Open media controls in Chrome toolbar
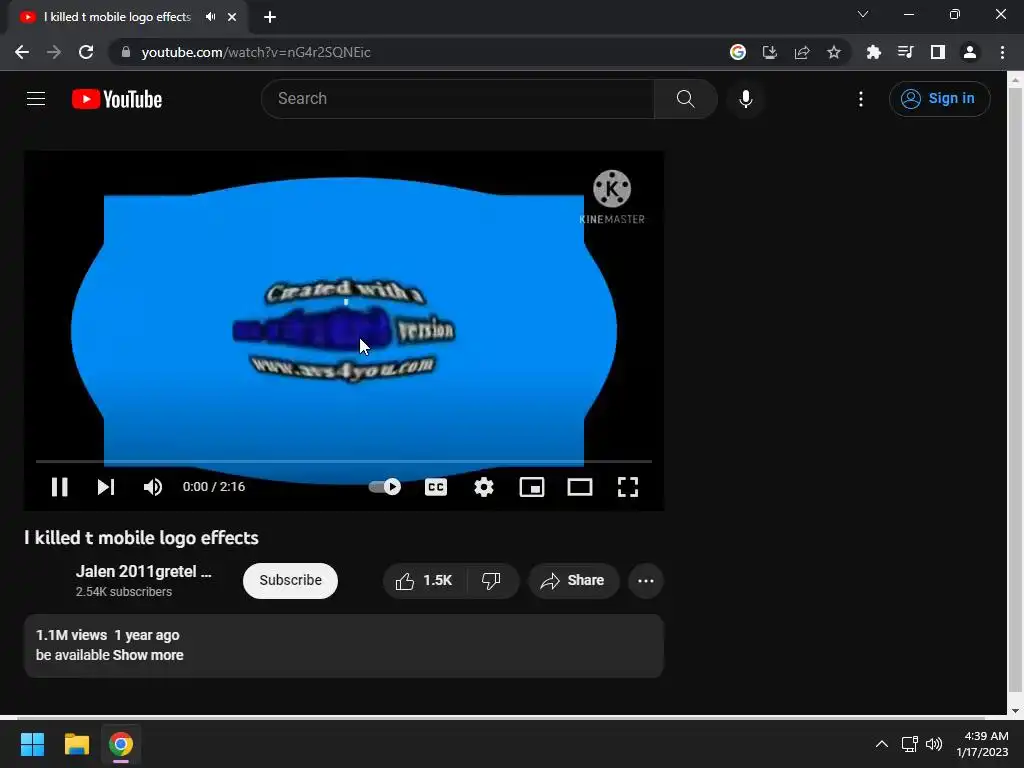1024x768 pixels. (906, 52)
